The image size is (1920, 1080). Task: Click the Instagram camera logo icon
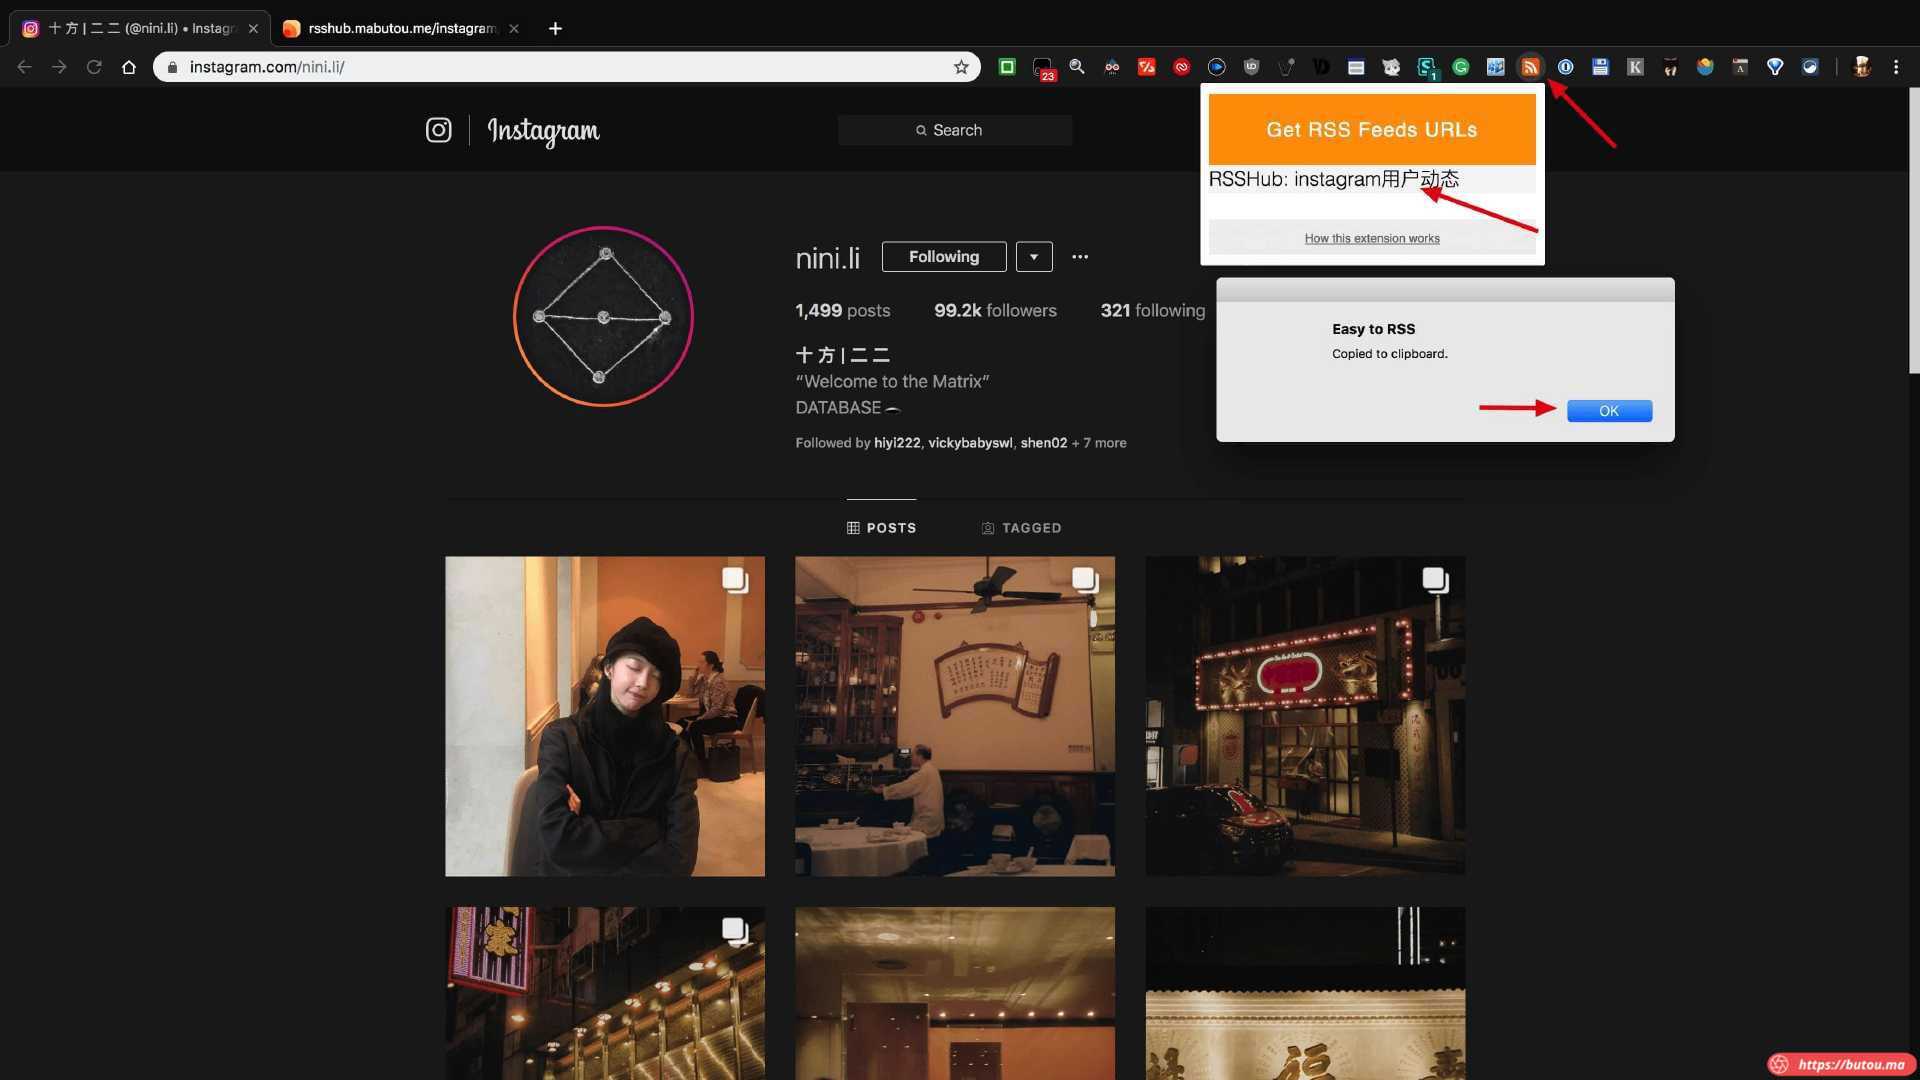tap(438, 130)
